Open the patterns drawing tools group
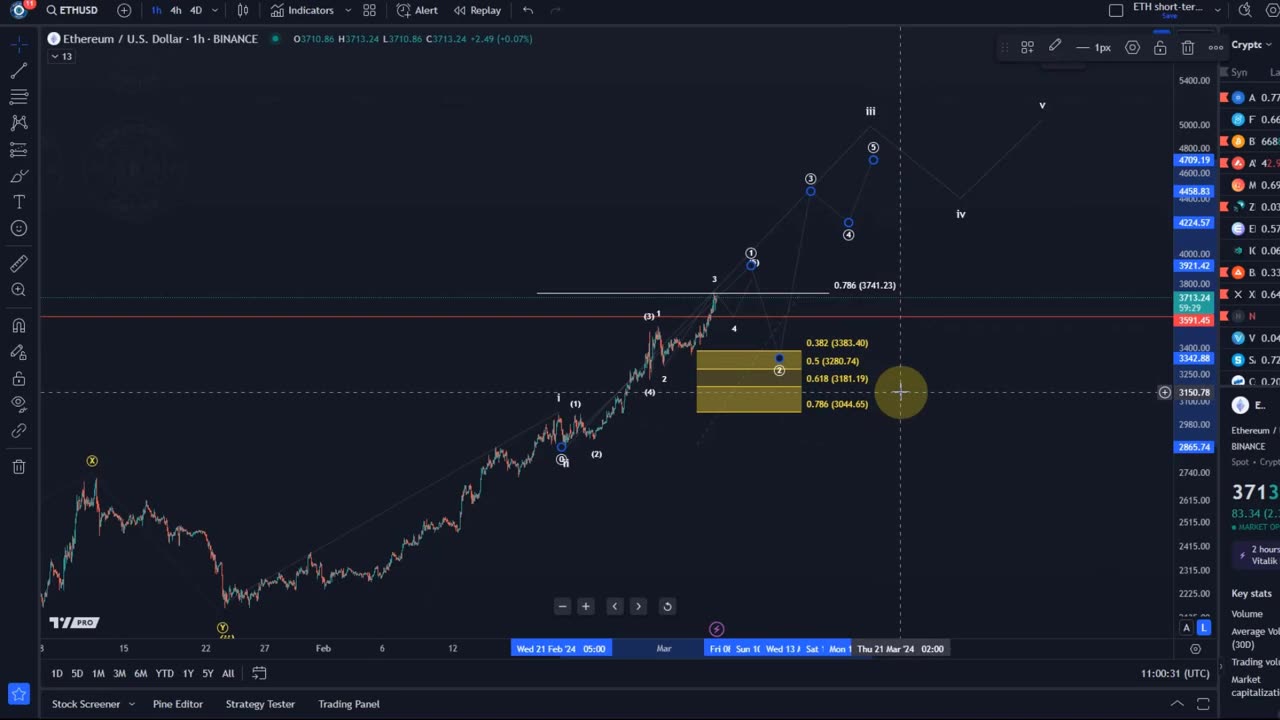Screen dimensions: 1280x720 point(19,123)
